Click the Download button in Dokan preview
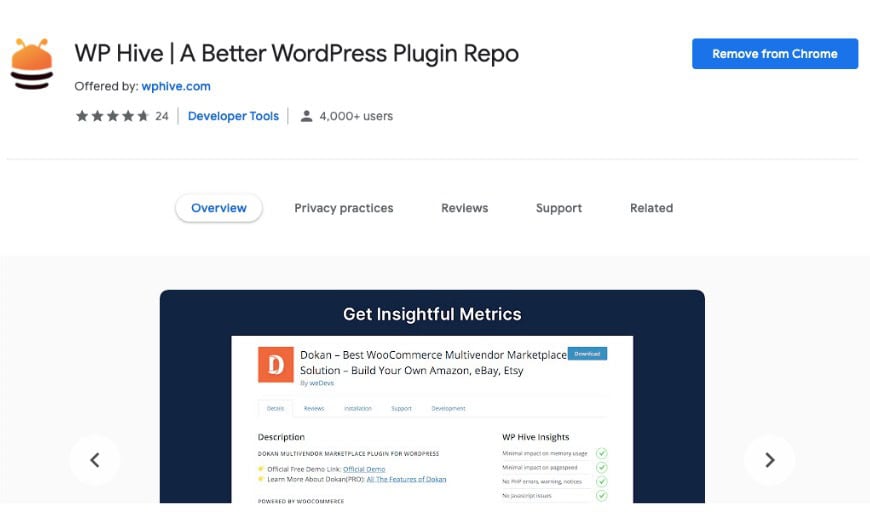This screenshot has width=870, height=530. [587, 354]
